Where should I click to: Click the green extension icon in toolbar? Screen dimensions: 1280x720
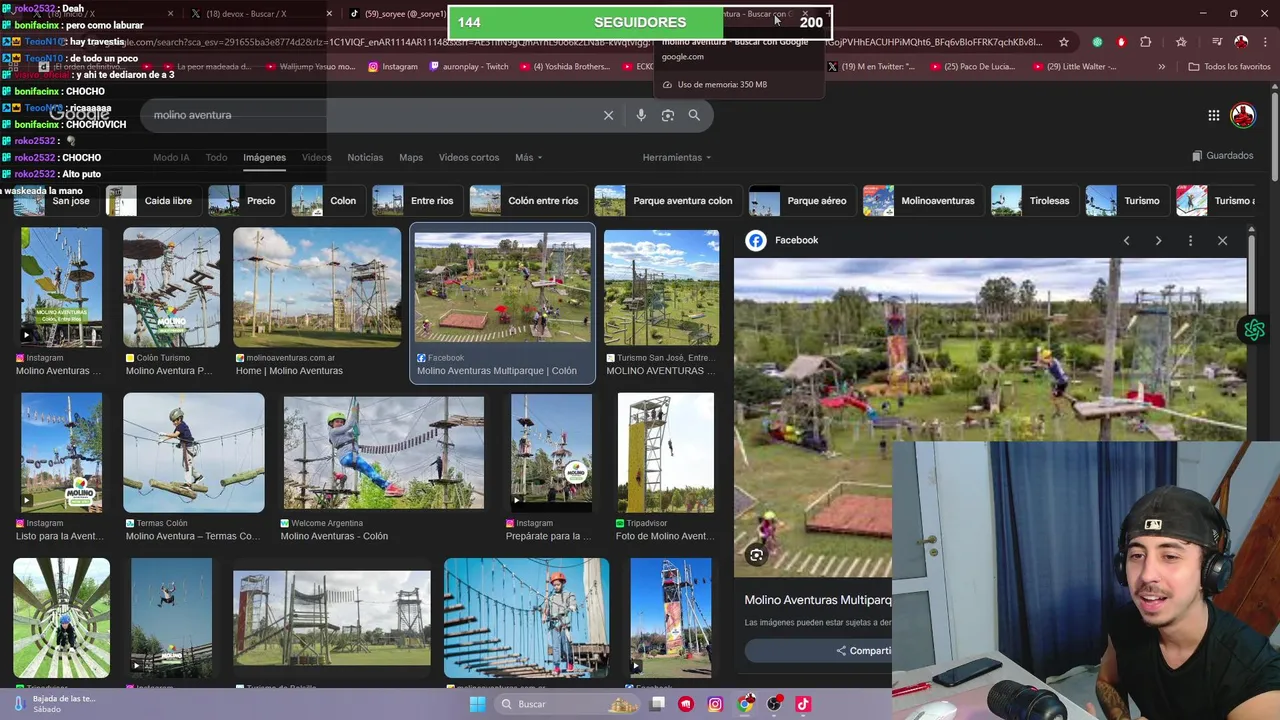point(1098,42)
